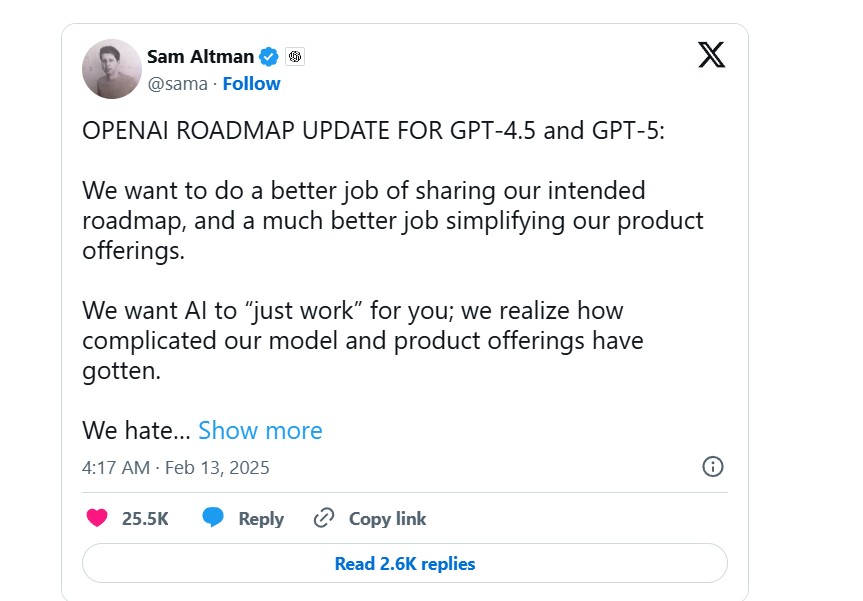Open the Sam Altman display name link
Image resolution: width=863 pixels, height=601 pixels.
(199, 56)
